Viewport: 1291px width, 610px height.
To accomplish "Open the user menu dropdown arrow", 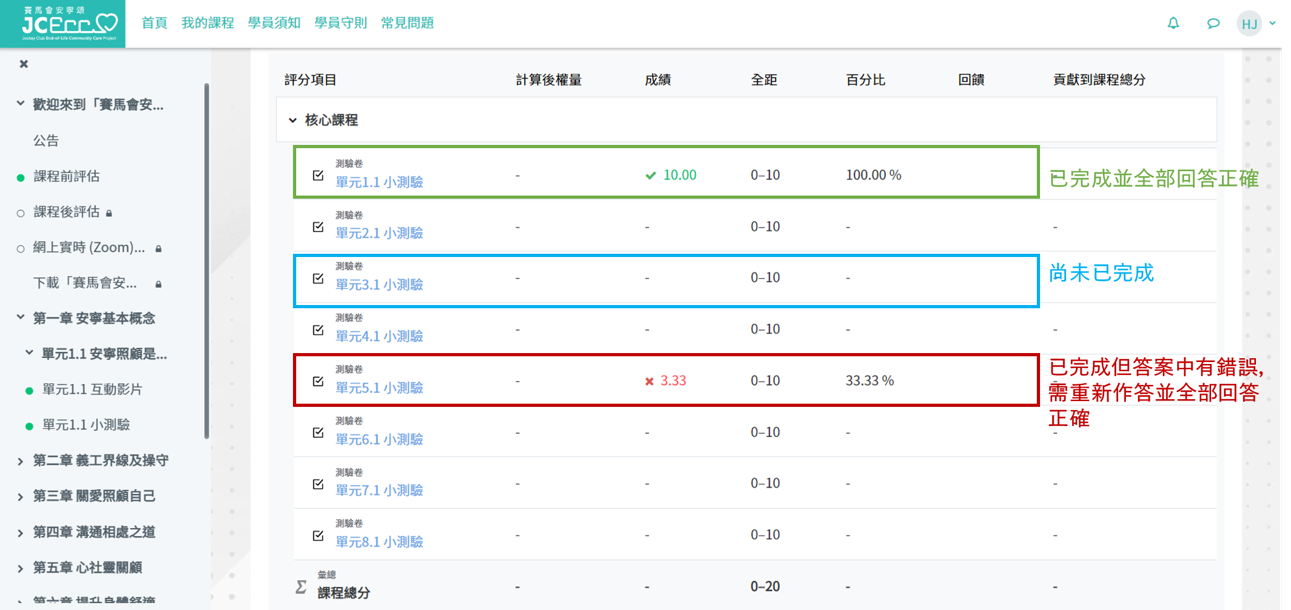I will (1272, 23).
